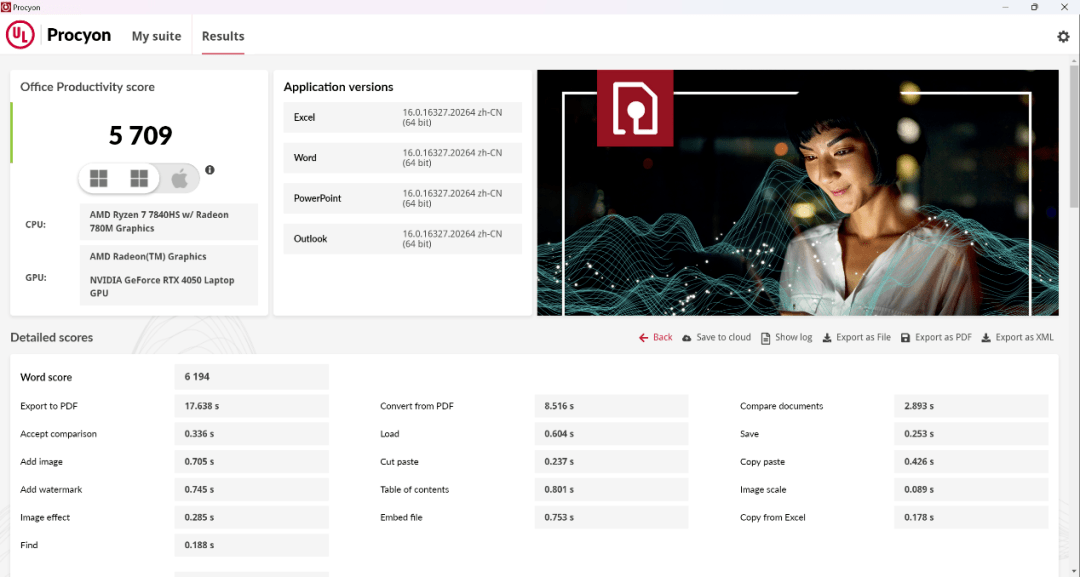Screen dimensions: 1080x577
Task: Click the Word score value 6 194
Action: pyautogui.click(x=197, y=377)
